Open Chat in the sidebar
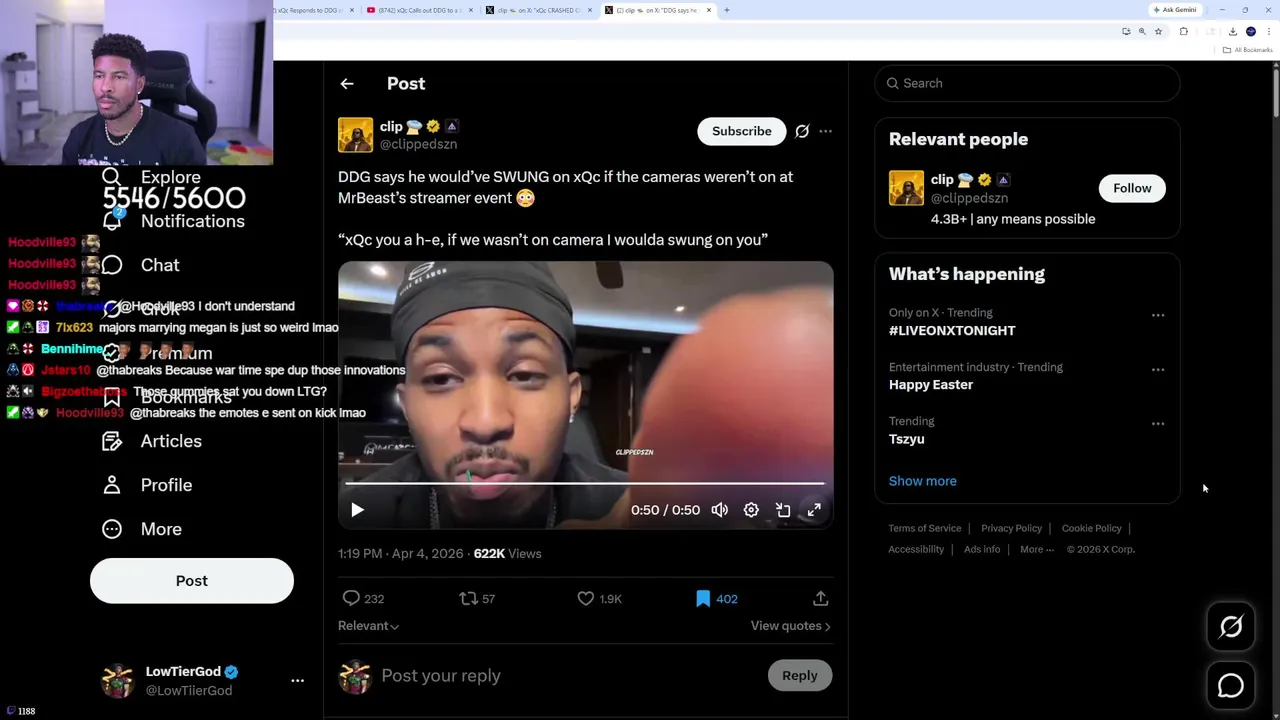Screen dimensions: 1280x720 coord(141,265)
